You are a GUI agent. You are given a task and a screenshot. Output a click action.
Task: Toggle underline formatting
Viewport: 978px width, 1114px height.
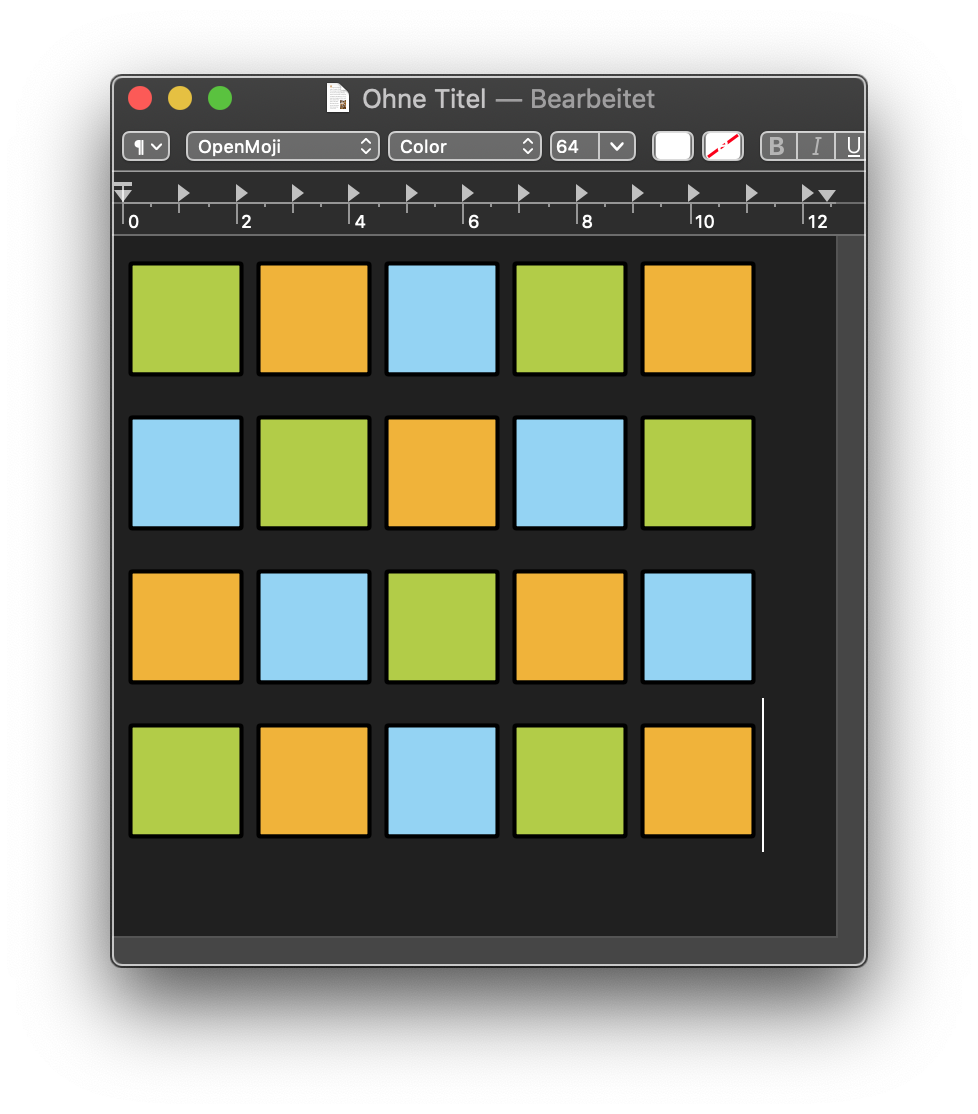tap(852, 146)
